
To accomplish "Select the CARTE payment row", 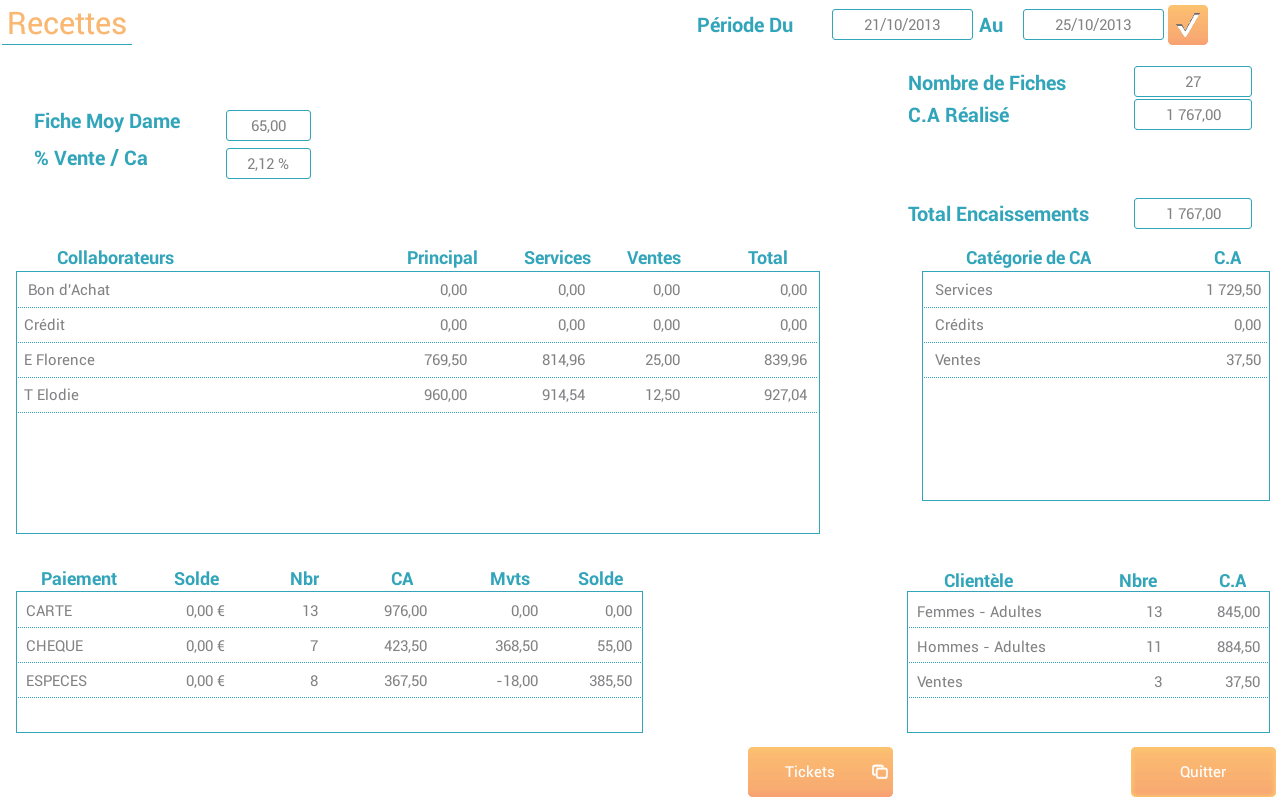I will [x=329, y=611].
